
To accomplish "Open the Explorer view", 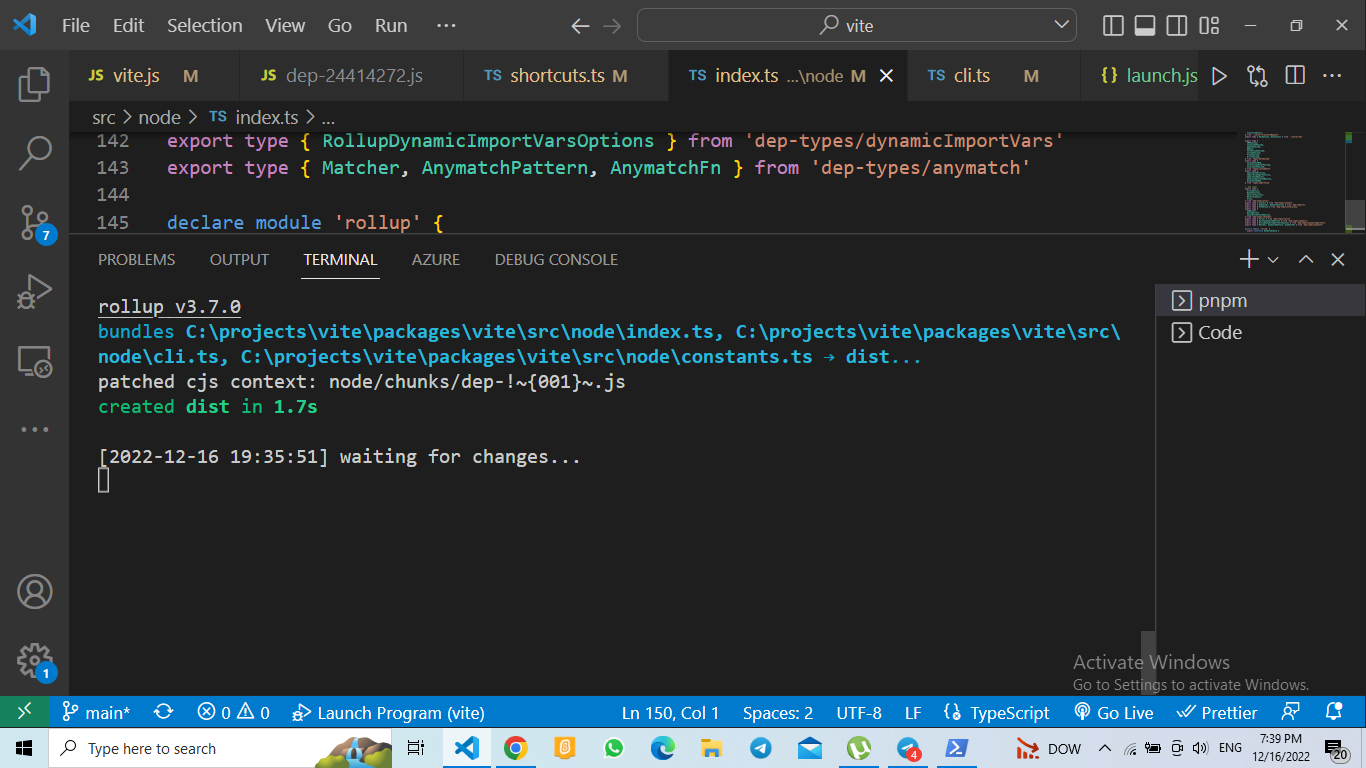I will 34,85.
